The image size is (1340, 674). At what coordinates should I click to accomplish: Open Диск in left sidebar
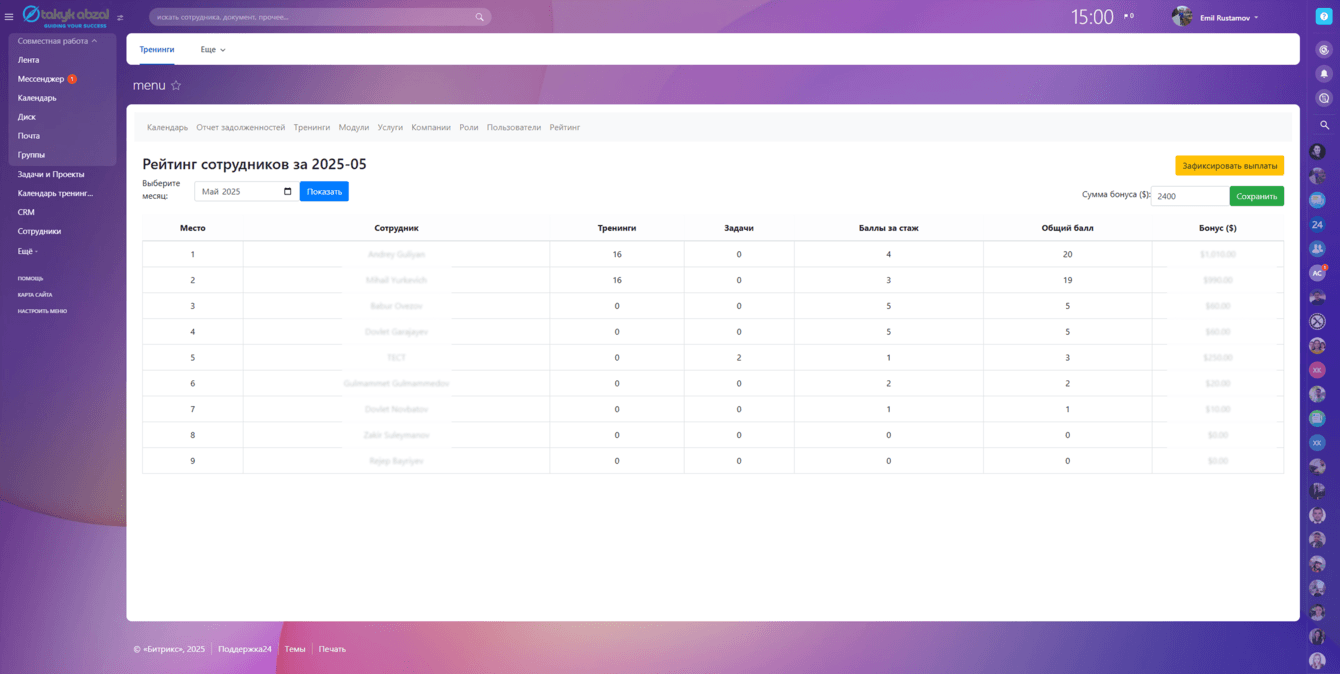[x=27, y=117]
